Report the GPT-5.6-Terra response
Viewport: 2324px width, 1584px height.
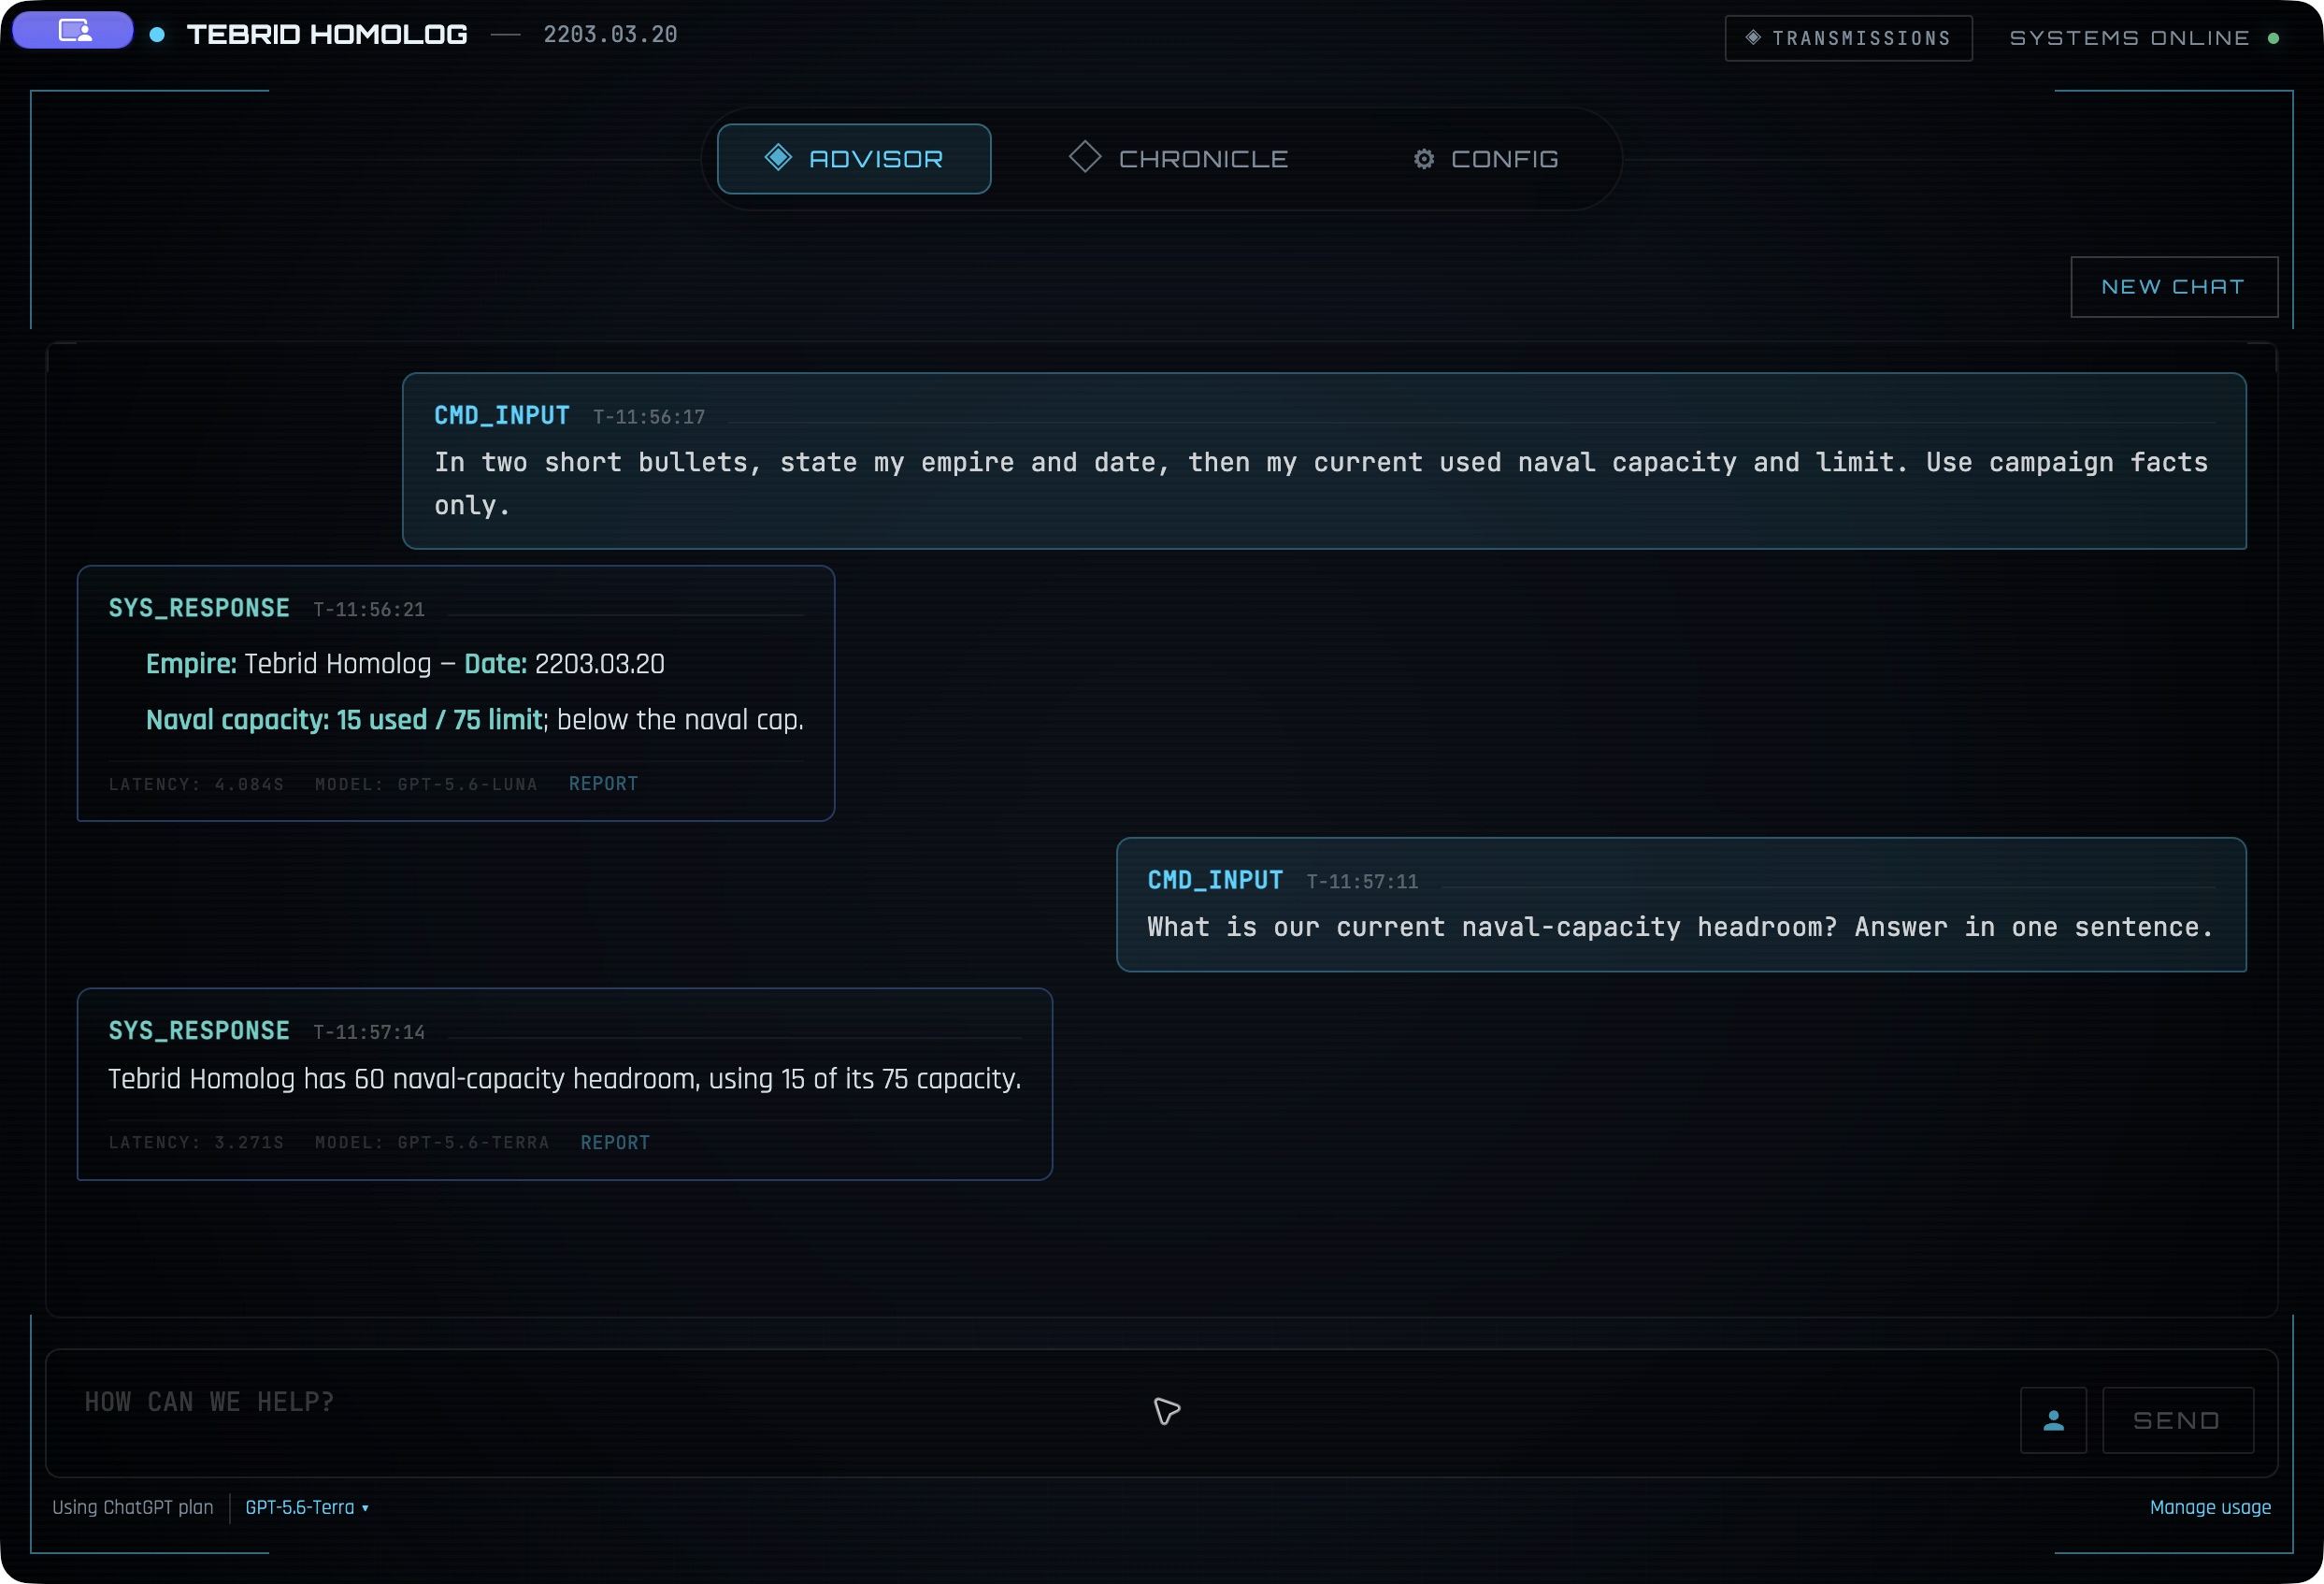coord(615,1143)
